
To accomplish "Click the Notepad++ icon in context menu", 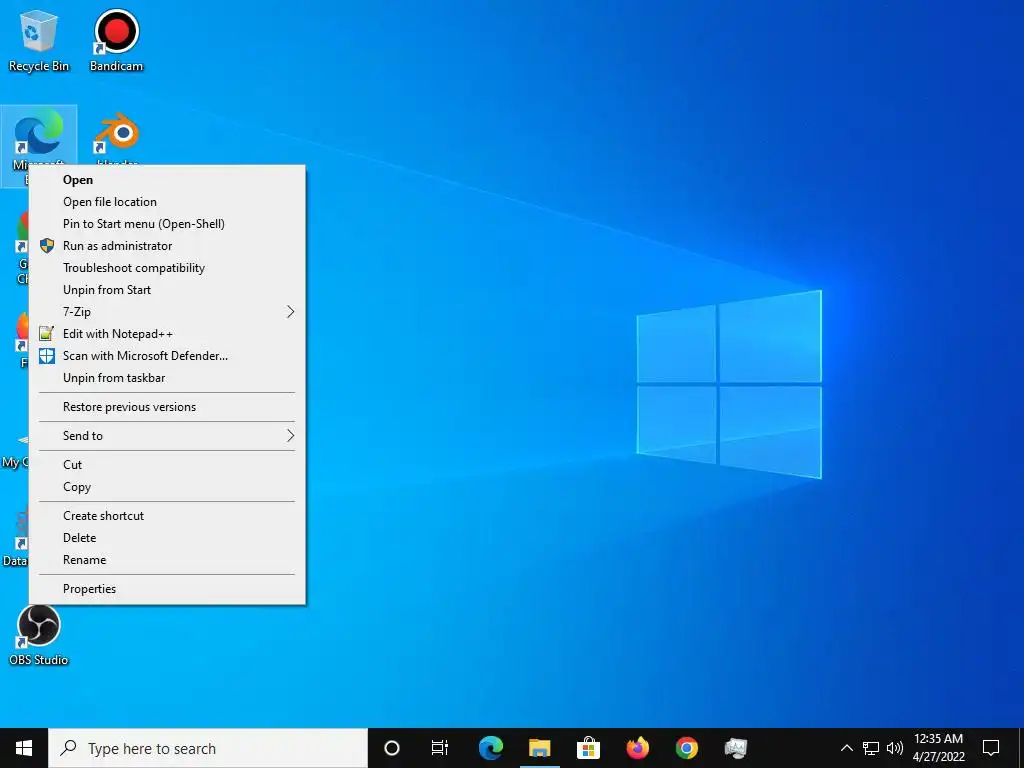I will (x=46, y=334).
